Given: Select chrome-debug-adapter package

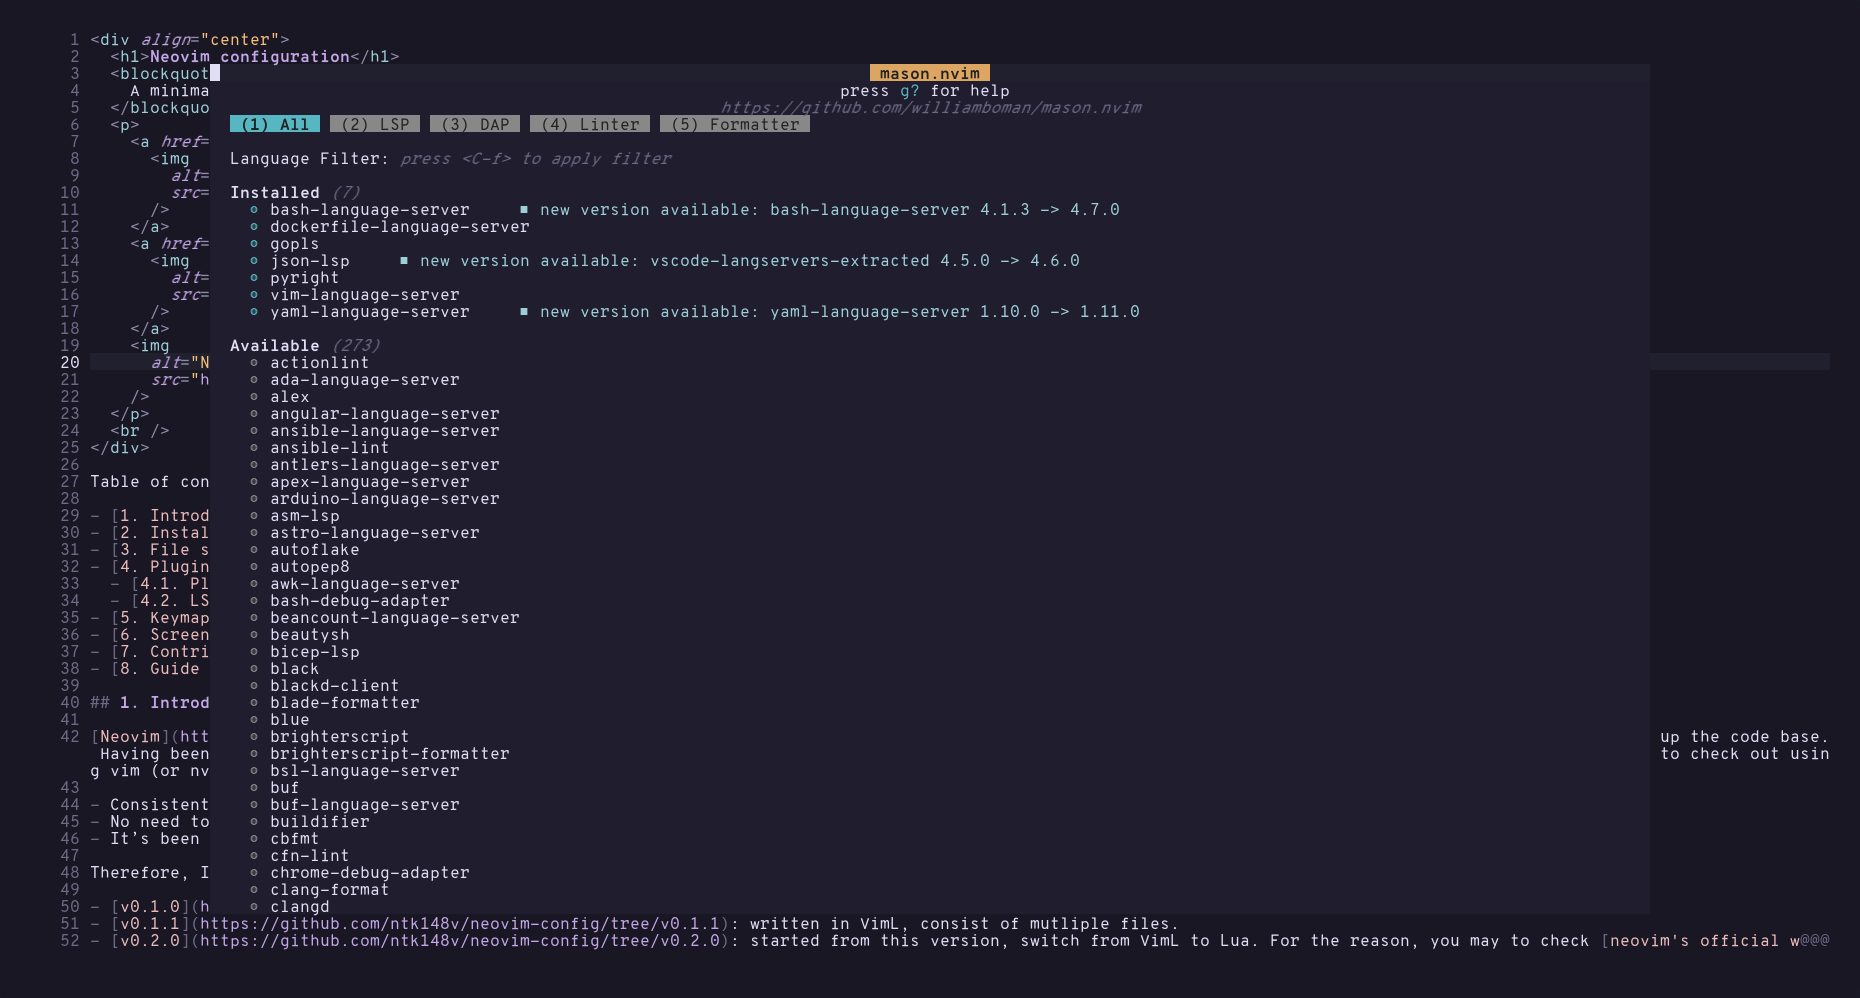Looking at the screenshot, I should click(369, 872).
